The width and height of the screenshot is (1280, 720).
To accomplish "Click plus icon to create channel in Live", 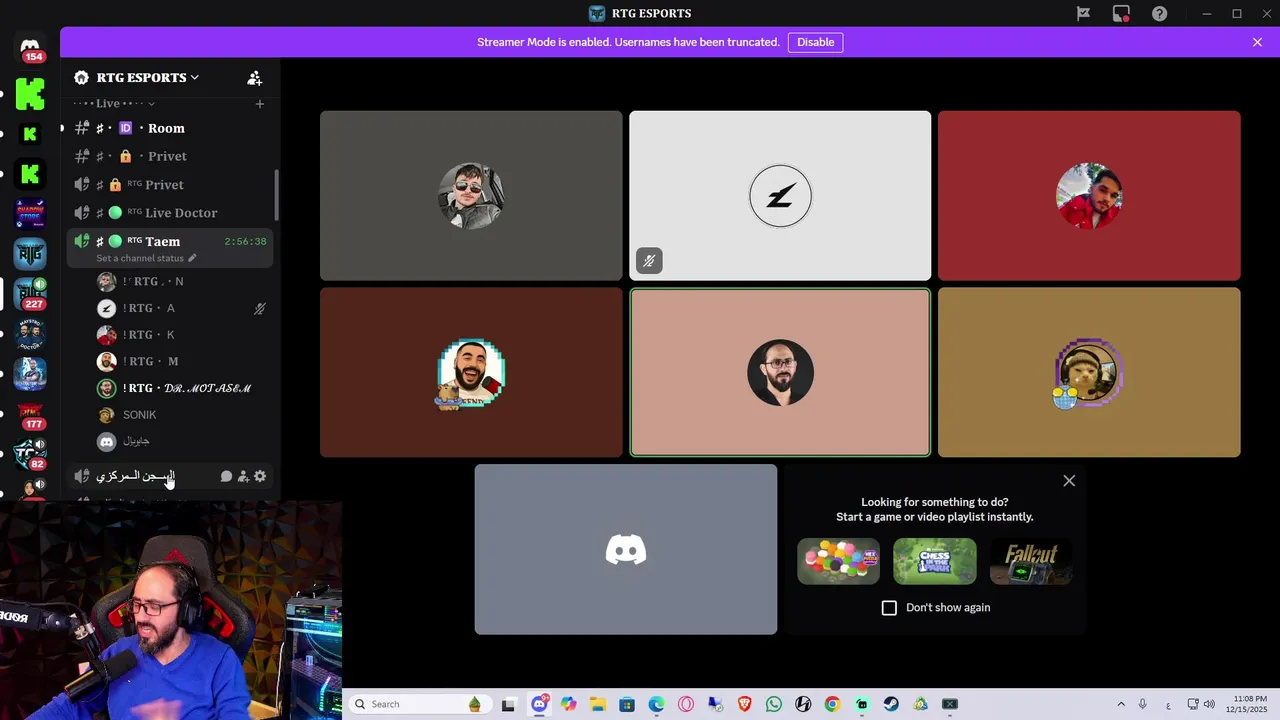I will pos(259,104).
